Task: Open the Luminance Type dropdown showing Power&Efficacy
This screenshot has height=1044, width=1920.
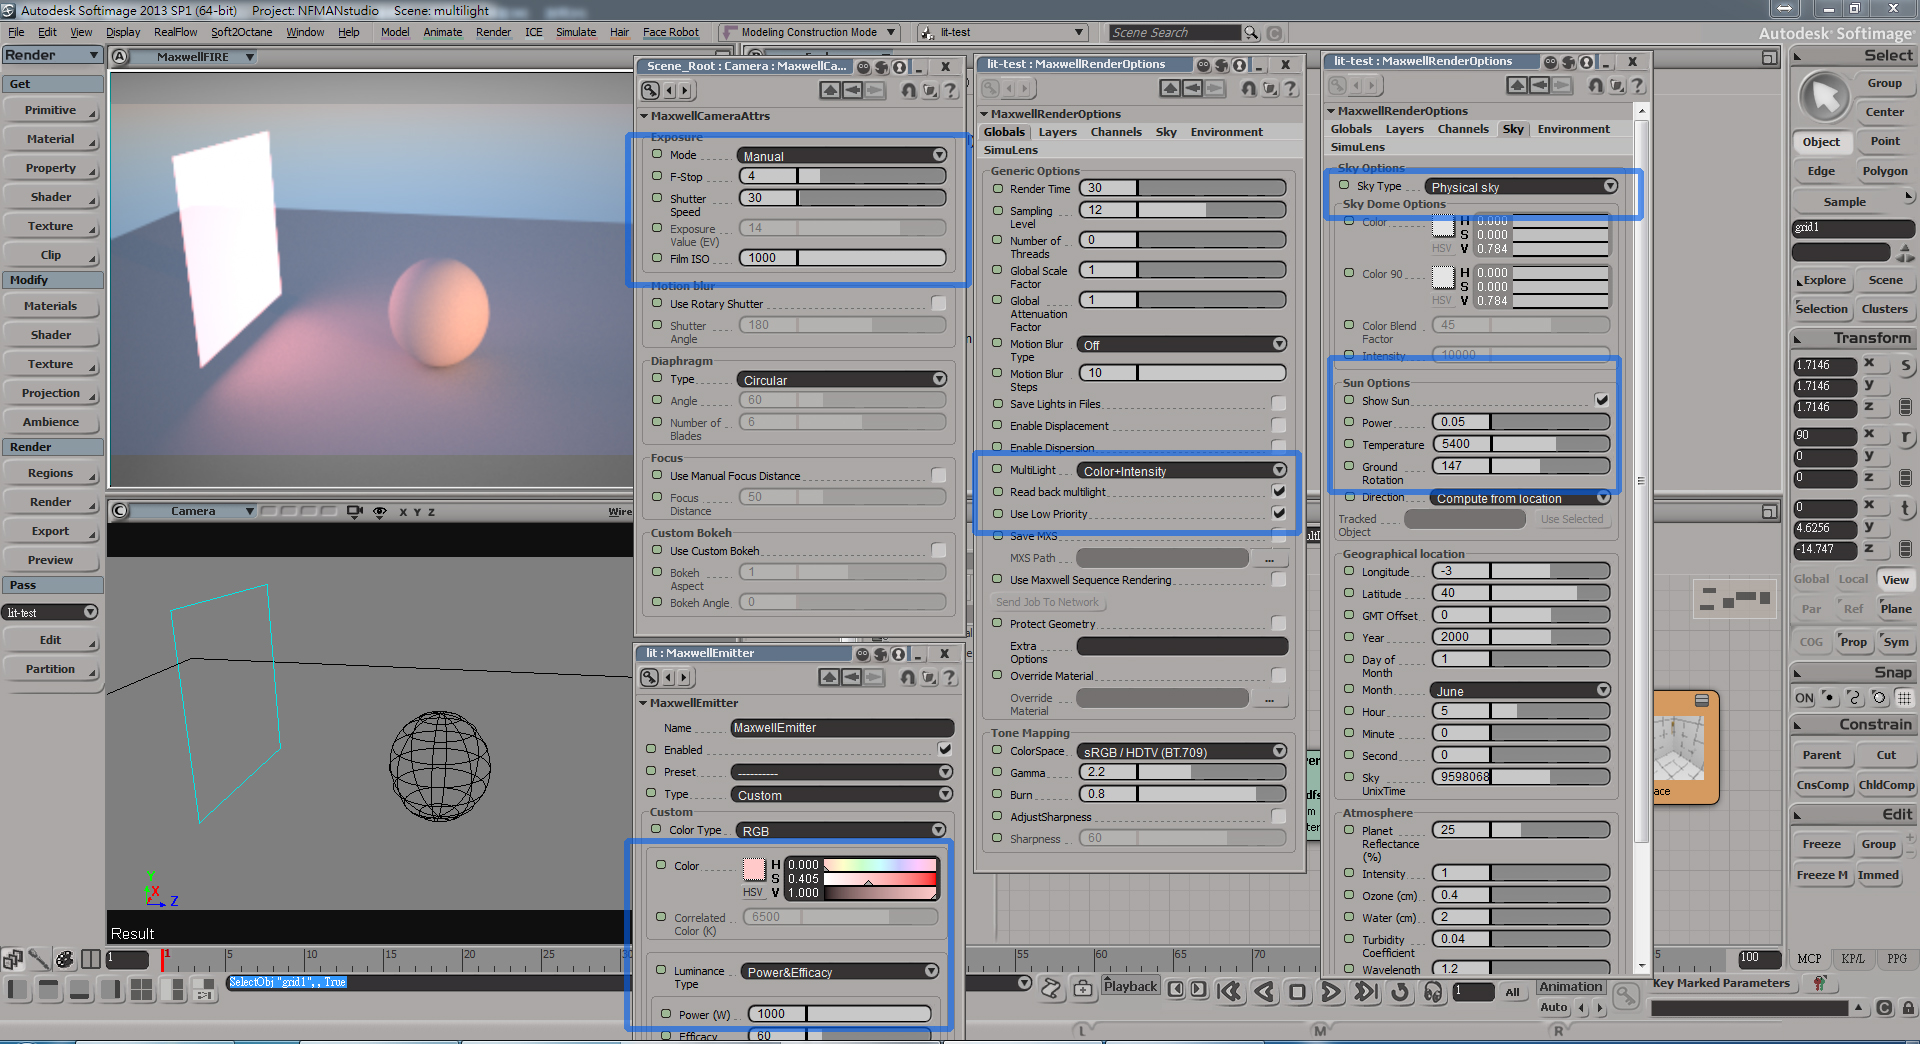Action: pos(840,972)
